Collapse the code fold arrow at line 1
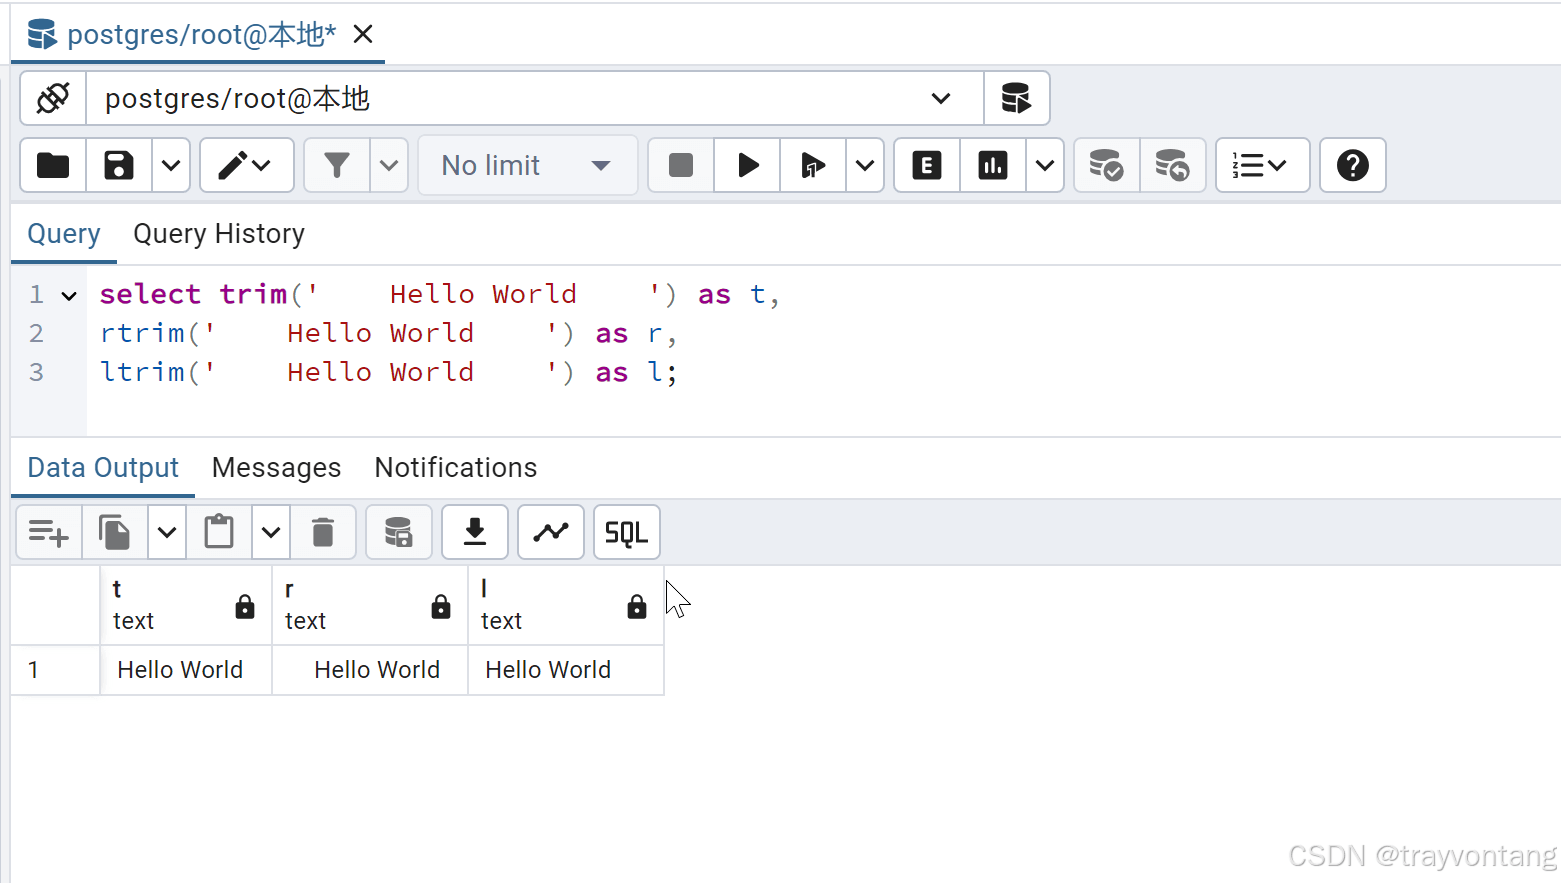The width and height of the screenshot is (1561, 883). (x=69, y=296)
